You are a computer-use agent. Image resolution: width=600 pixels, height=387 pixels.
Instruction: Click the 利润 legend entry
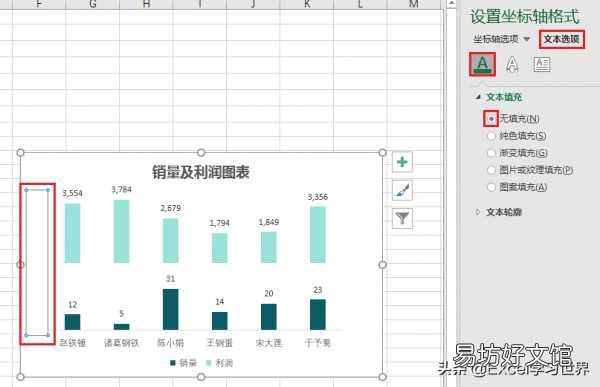point(219,363)
